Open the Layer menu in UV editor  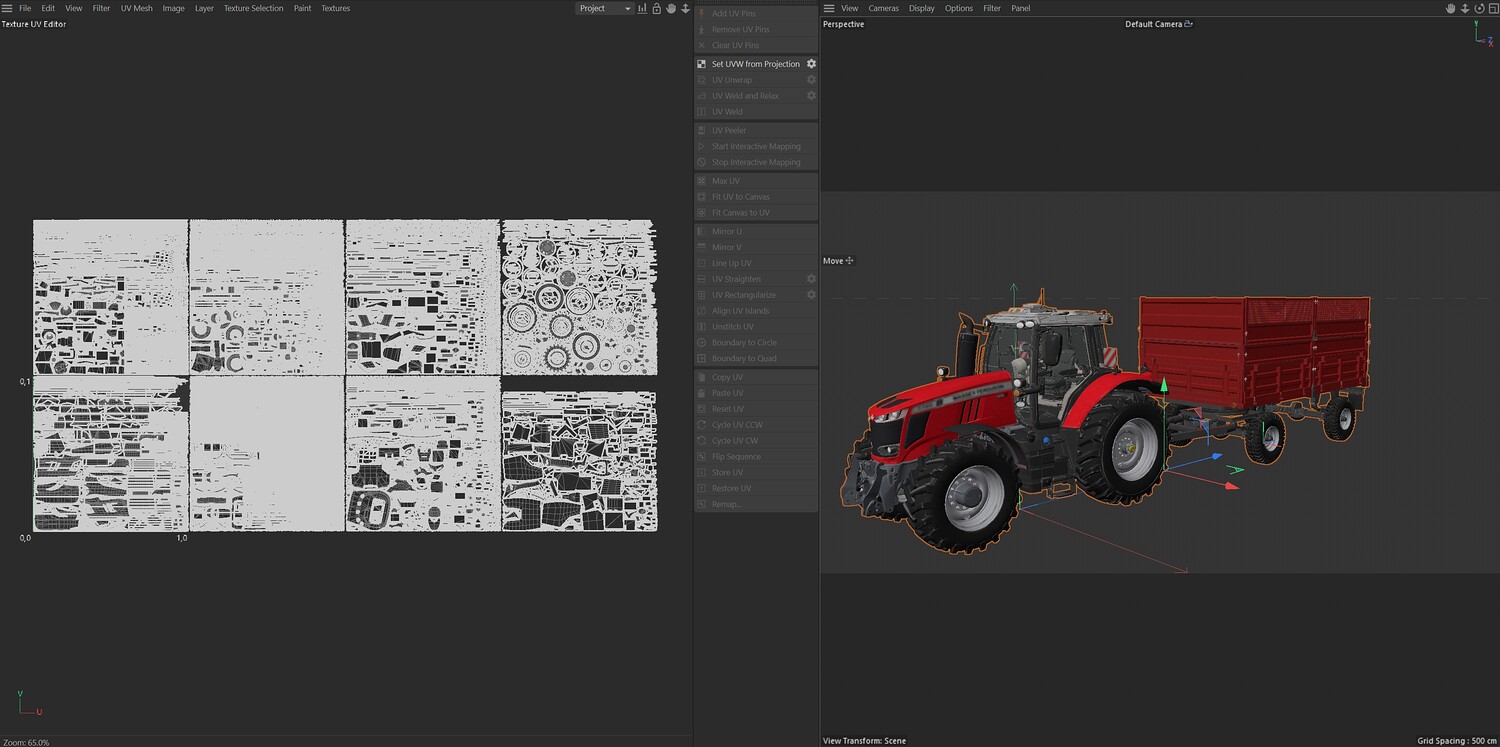(204, 8)
